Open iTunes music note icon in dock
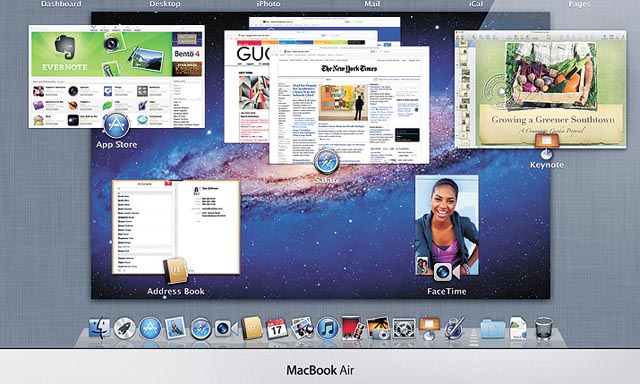Viewport: 640px width, 384px height. pos(328,328)
